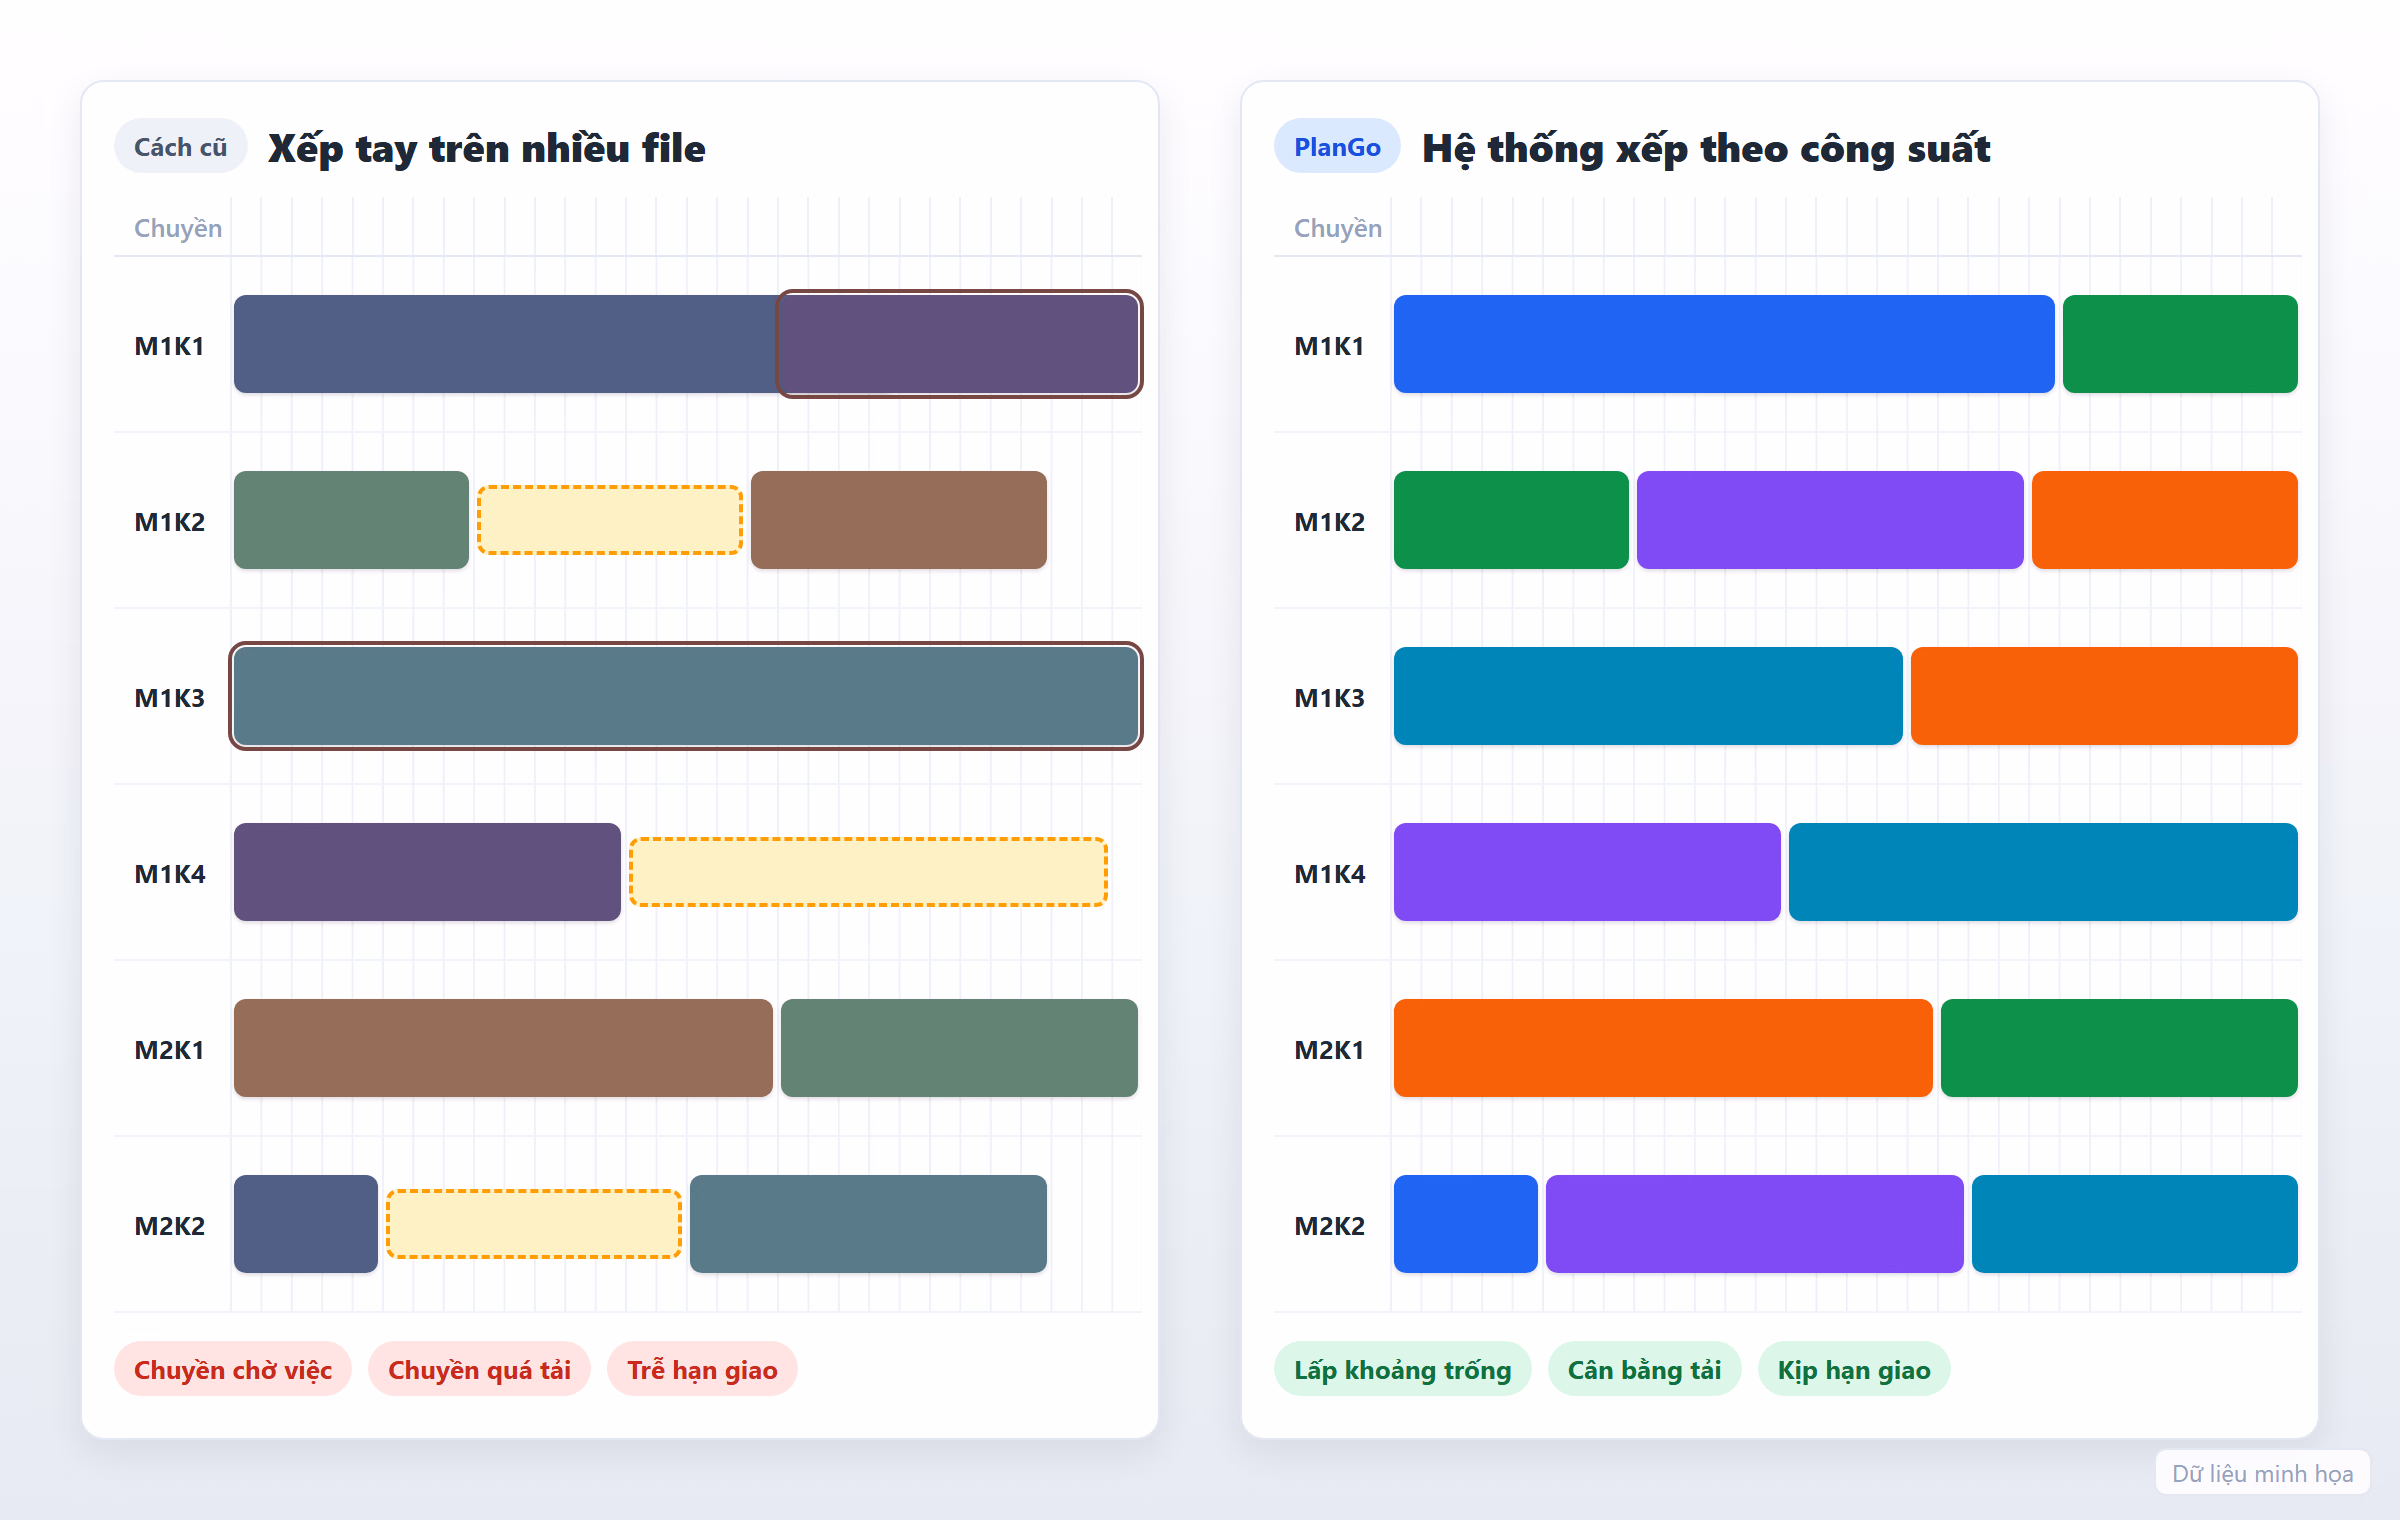Select the brown bar in left M2K1 row
Image resolution: width=2400 pixels, height=1520 pixels.
(x=503, y=1048)
